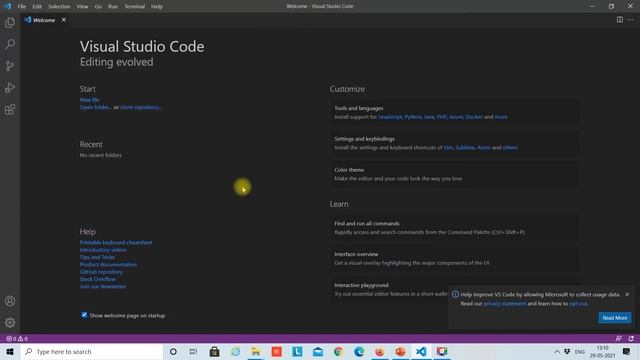The width and height of the screenshot is (640, 360).
Task: Open the Interface overview item
Action: pyautogui.click(x=454, y=258)
